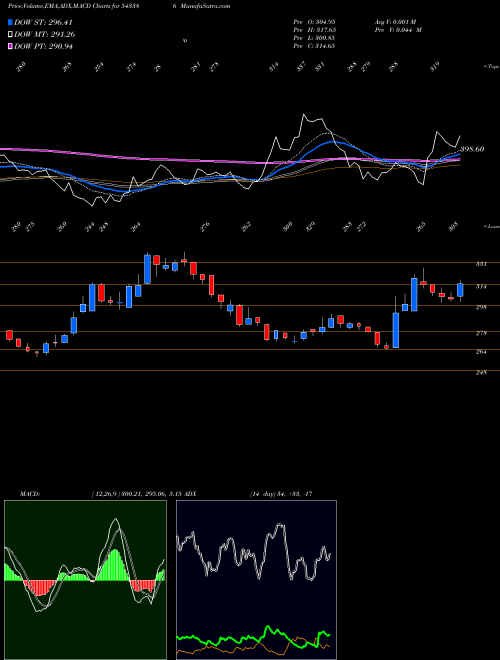Click the 278 price axis label
The image size is (500, 660).
pos(481,333)
